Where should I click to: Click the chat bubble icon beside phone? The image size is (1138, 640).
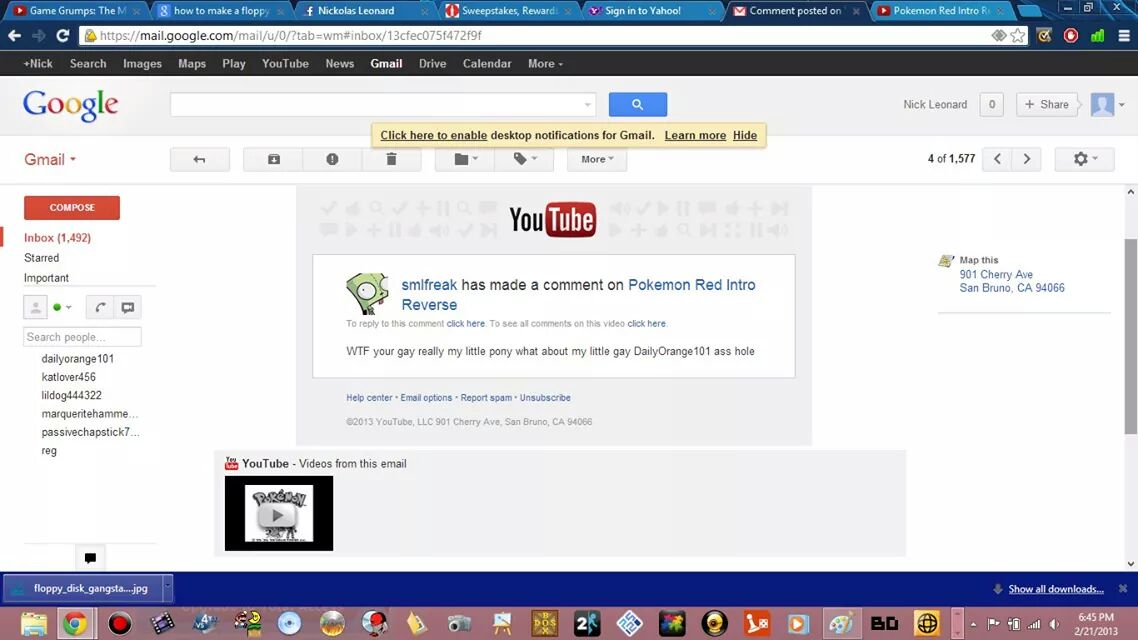coord(128,307)
